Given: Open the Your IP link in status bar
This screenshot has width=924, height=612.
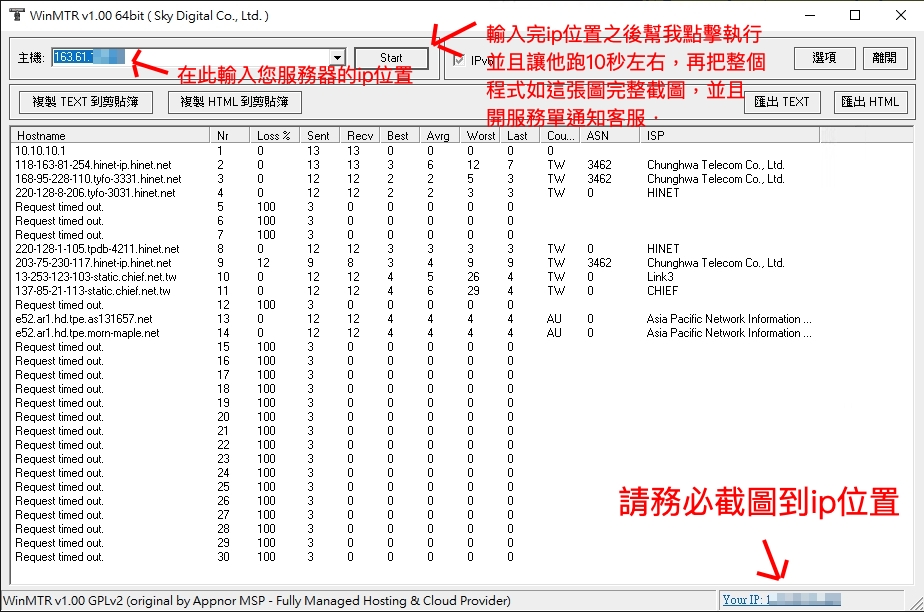Looking at the screenshot, I should (780, 600).
